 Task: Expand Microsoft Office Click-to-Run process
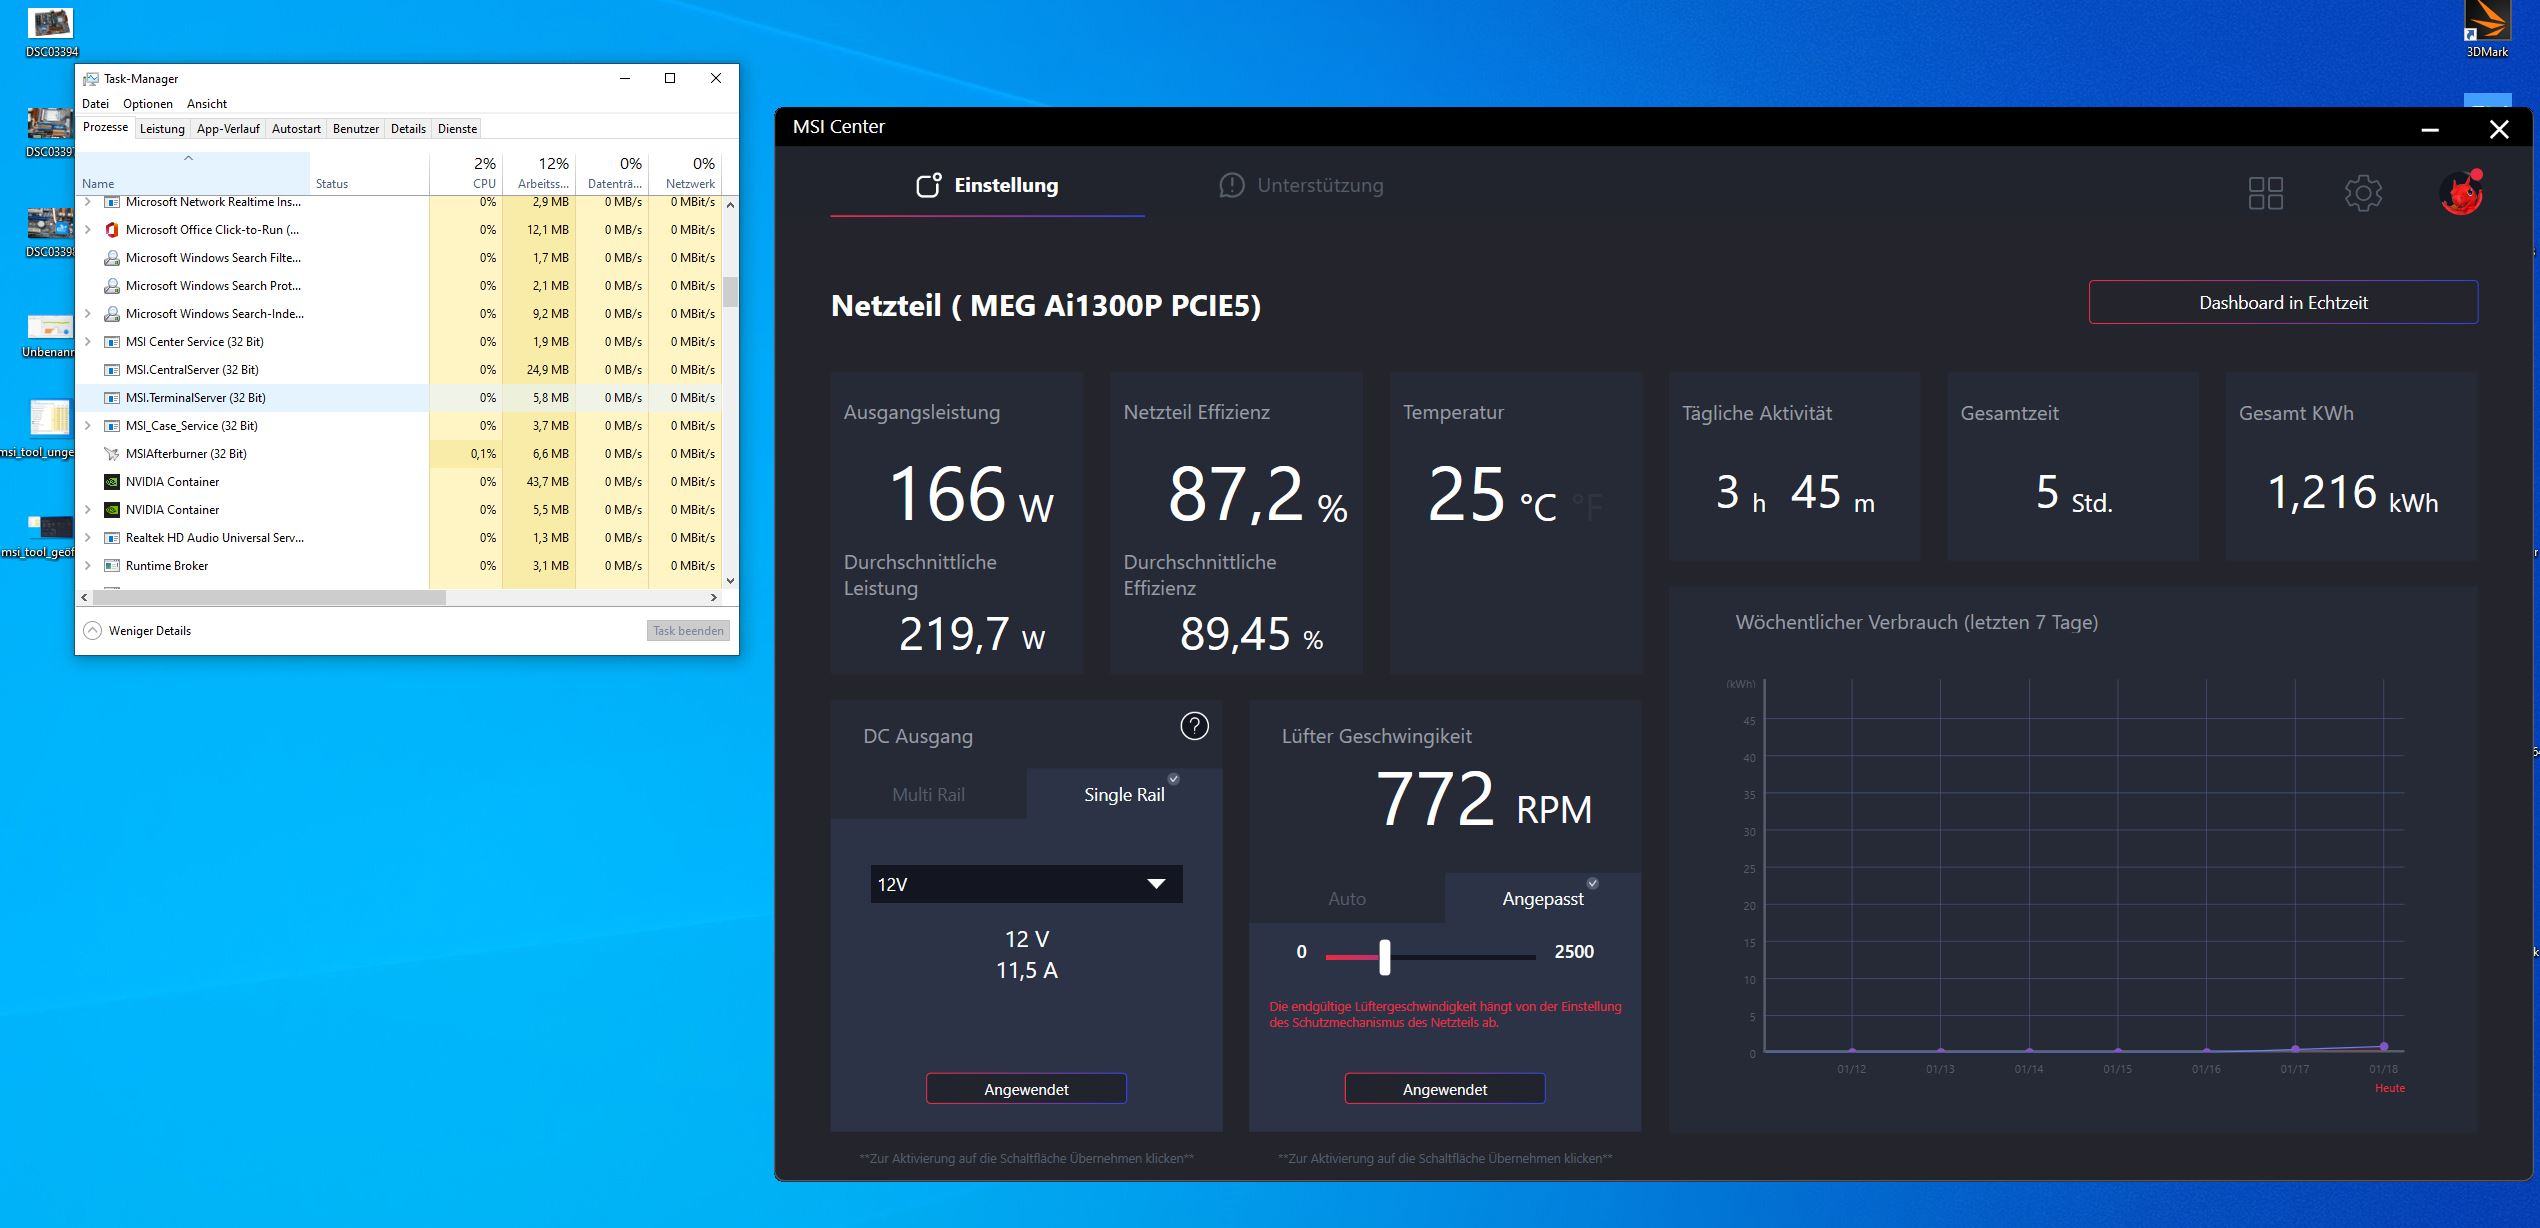(x=87, y=230)
